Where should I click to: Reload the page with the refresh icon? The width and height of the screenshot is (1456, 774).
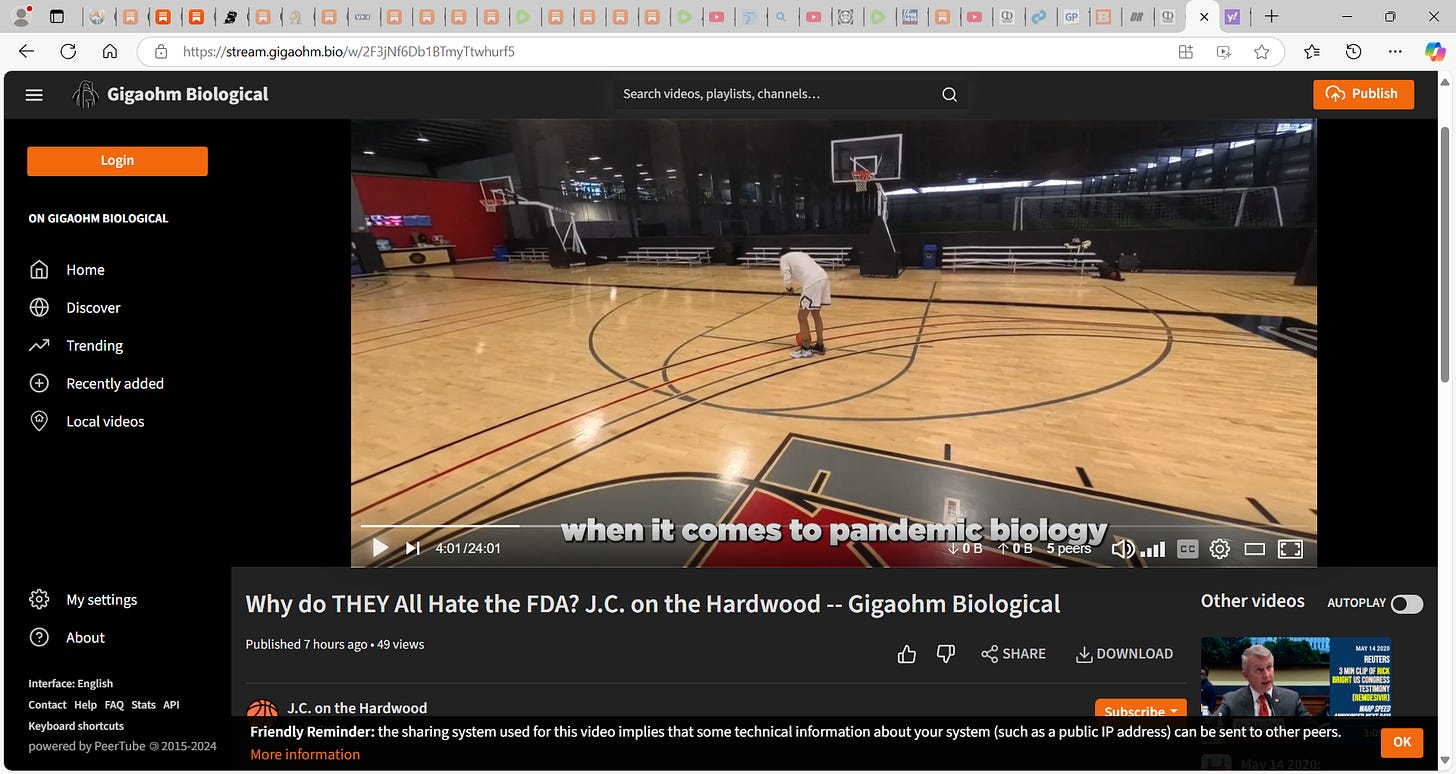click(68, 52)
